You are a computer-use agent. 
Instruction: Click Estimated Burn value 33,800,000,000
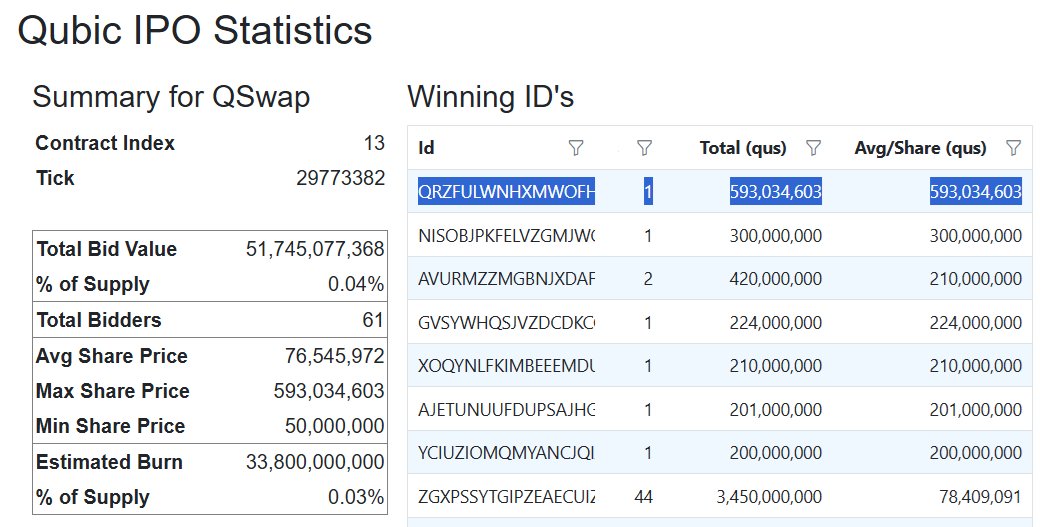(315, 462)
